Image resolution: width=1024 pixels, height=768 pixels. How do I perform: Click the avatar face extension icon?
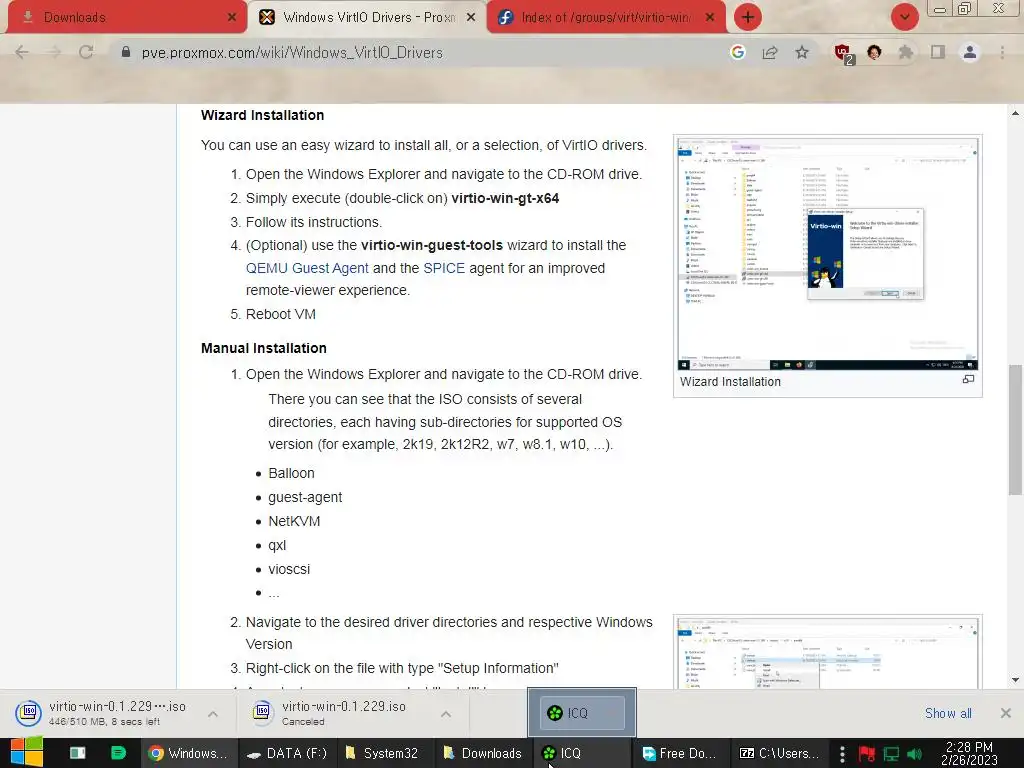pyautogui.click(x=874, y=52)
